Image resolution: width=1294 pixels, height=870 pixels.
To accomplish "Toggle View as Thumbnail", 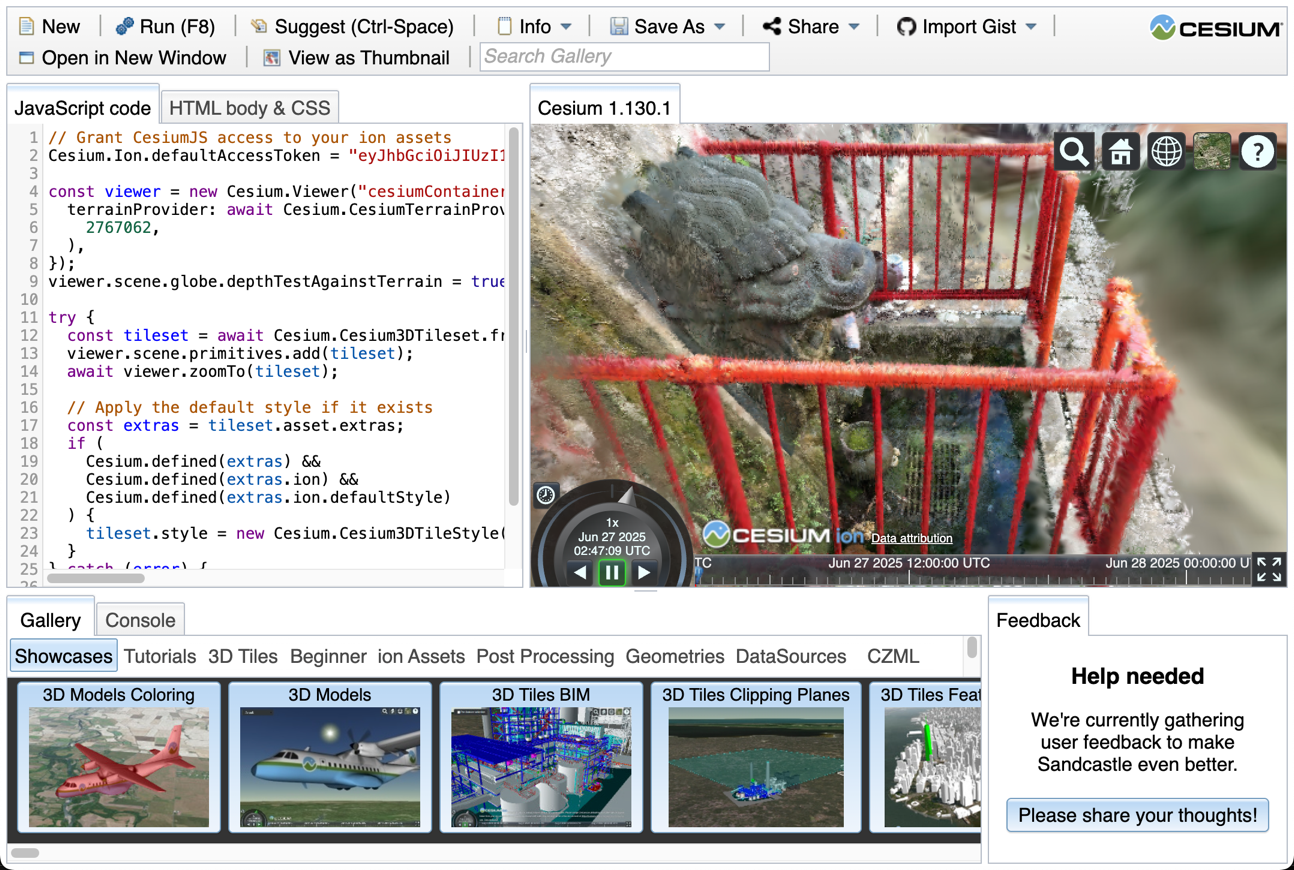I will tap(356, 58).
